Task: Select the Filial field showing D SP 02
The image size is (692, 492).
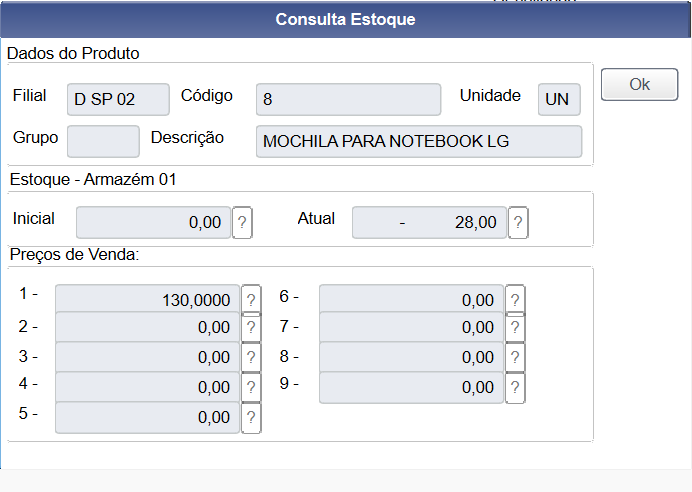Action: pyautogui.click(x=118, y=99)
